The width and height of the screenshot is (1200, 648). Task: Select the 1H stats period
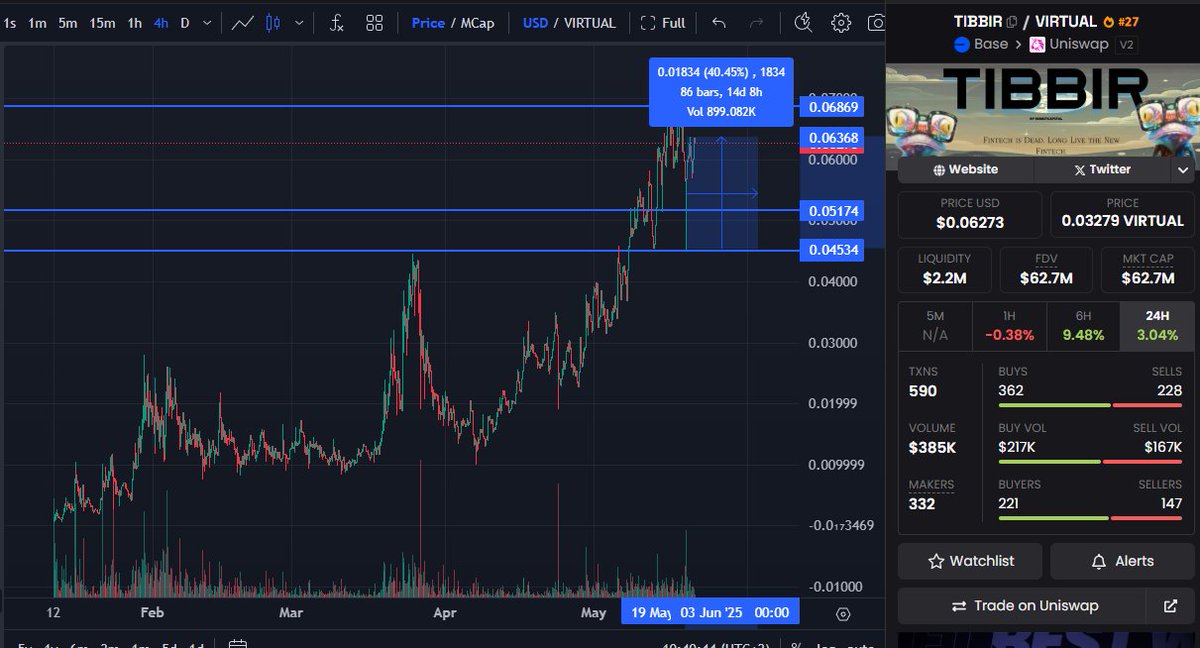pos(1009,326)
